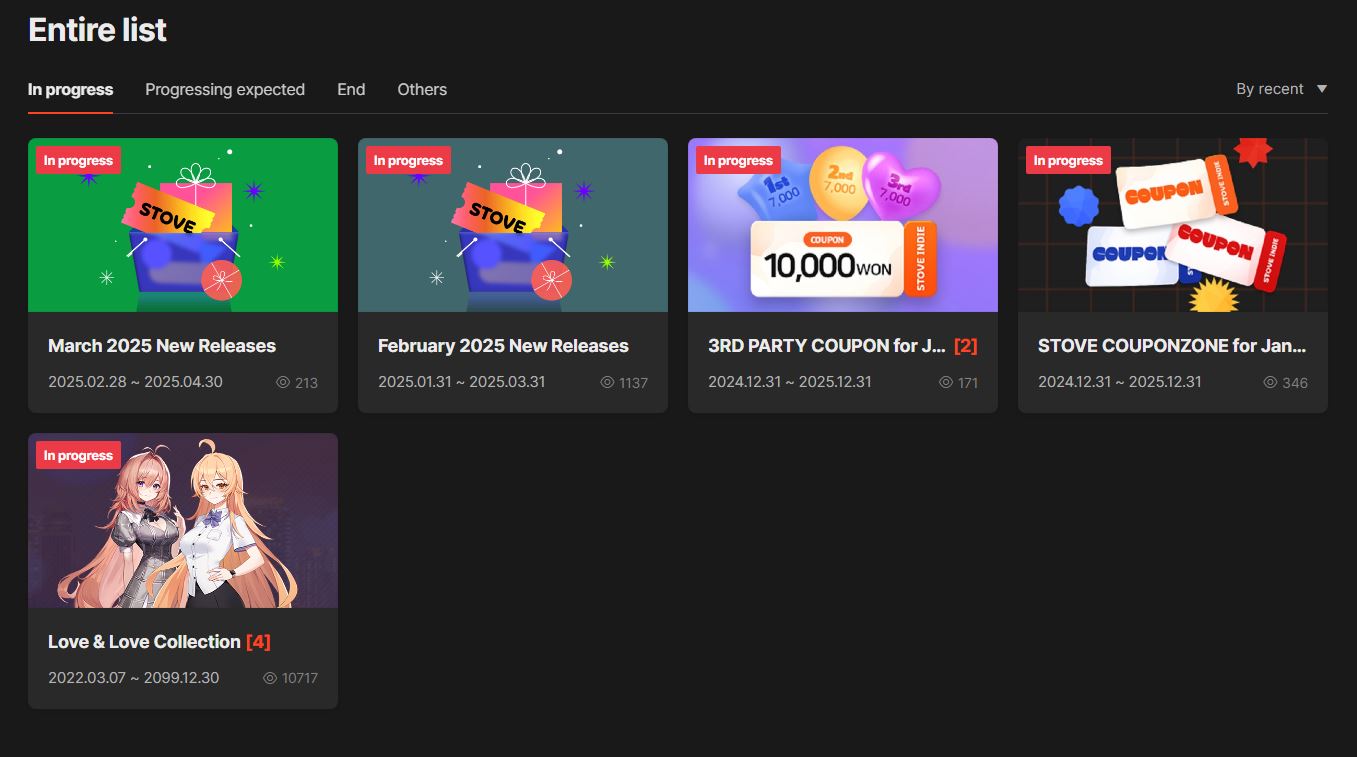This screenshot has width=1357, height=757.
Task: Open the By recent sort dropdown
Action: pos(1281,89)
